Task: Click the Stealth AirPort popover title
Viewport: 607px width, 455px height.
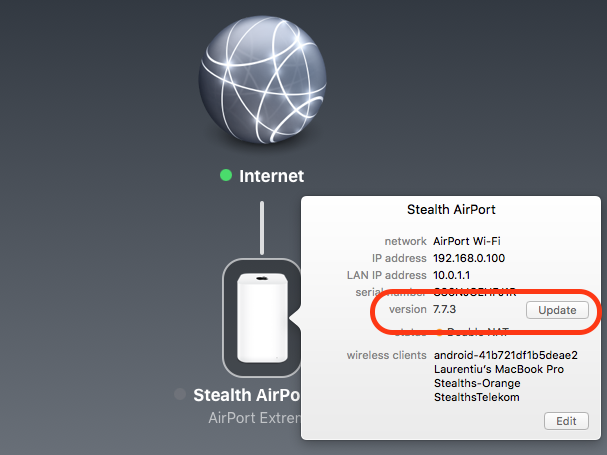Action: [451, 209]
